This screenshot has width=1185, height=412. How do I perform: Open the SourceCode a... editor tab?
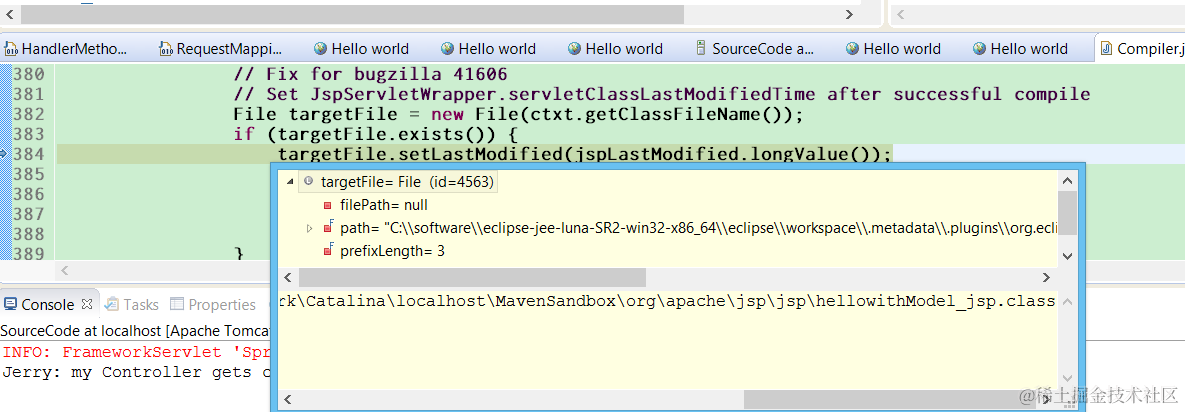coord(754,49)
